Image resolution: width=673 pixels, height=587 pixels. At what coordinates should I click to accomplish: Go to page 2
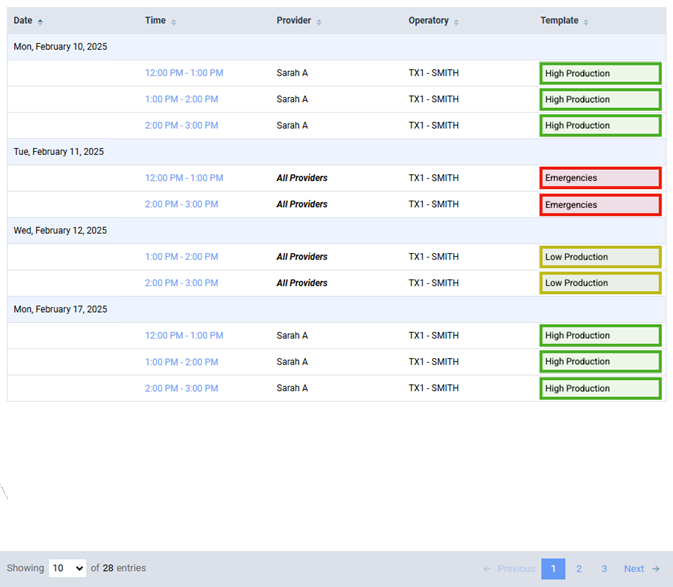pos(578,569)
